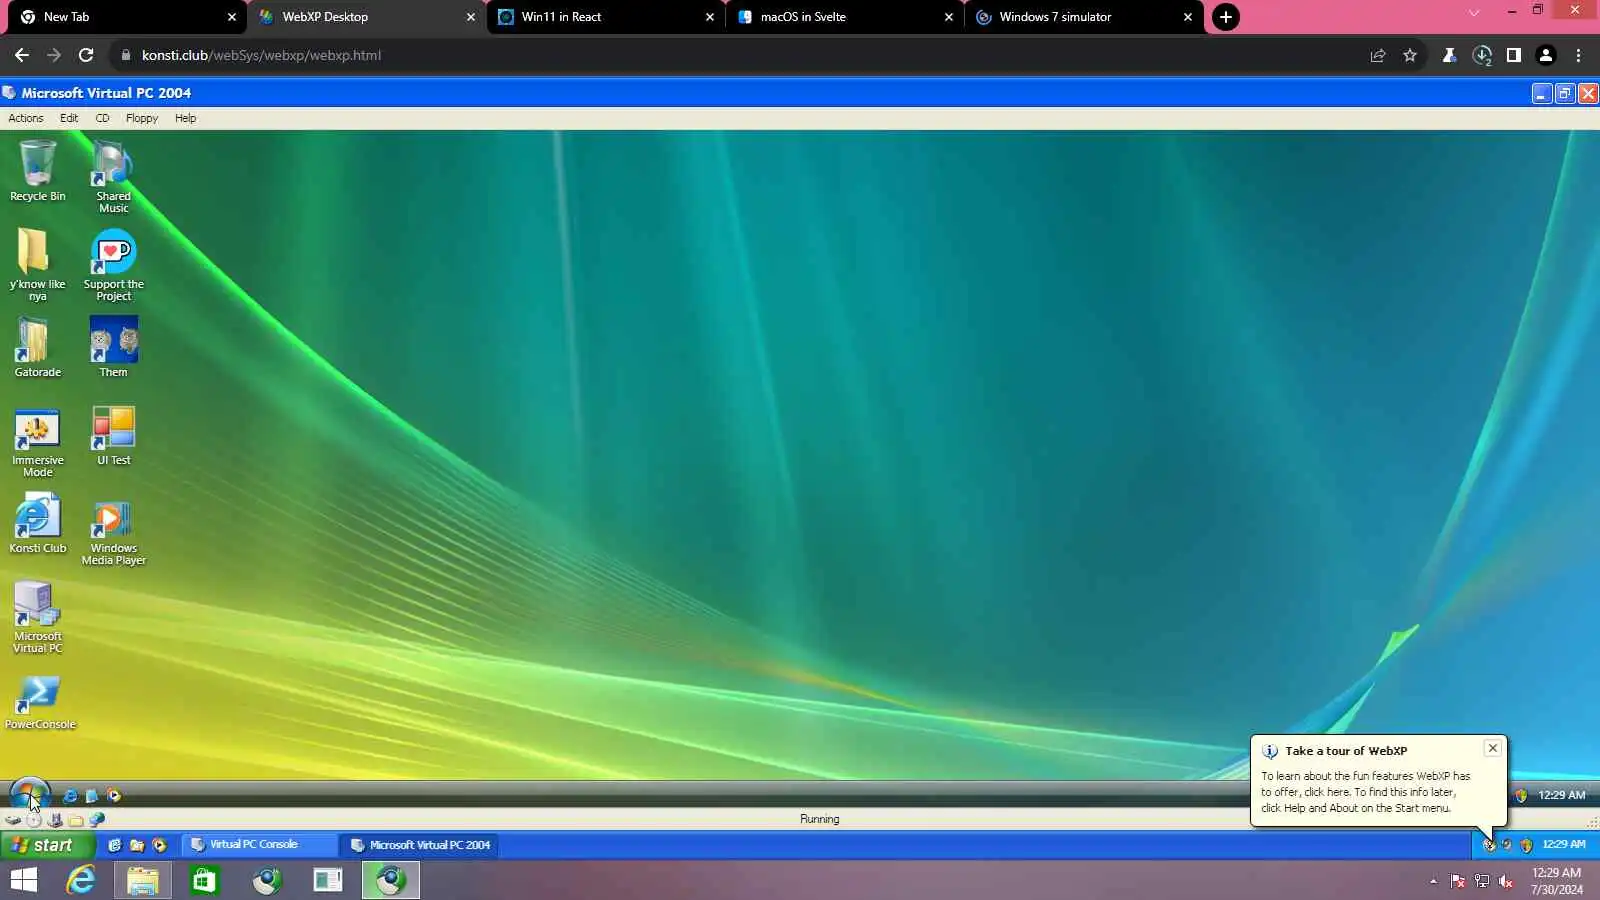Open the Edit menu
The image size is (1600, 900).
(69, 118)
